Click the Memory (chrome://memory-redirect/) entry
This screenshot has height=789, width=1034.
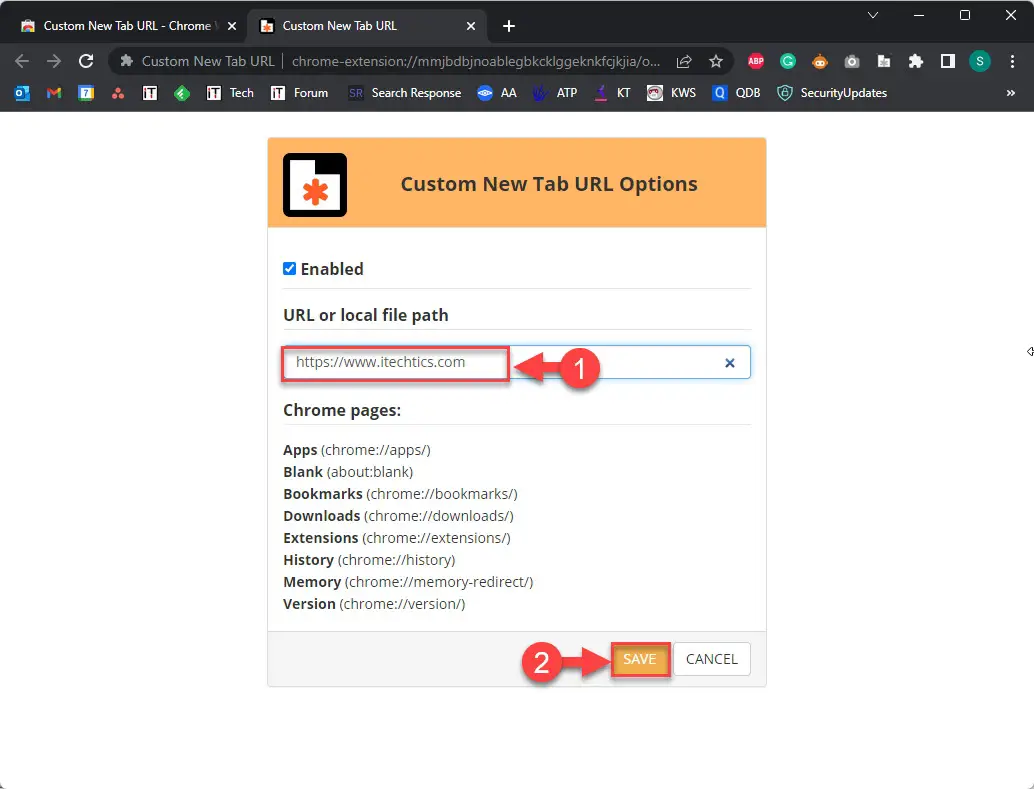click(x=408, y=583)
